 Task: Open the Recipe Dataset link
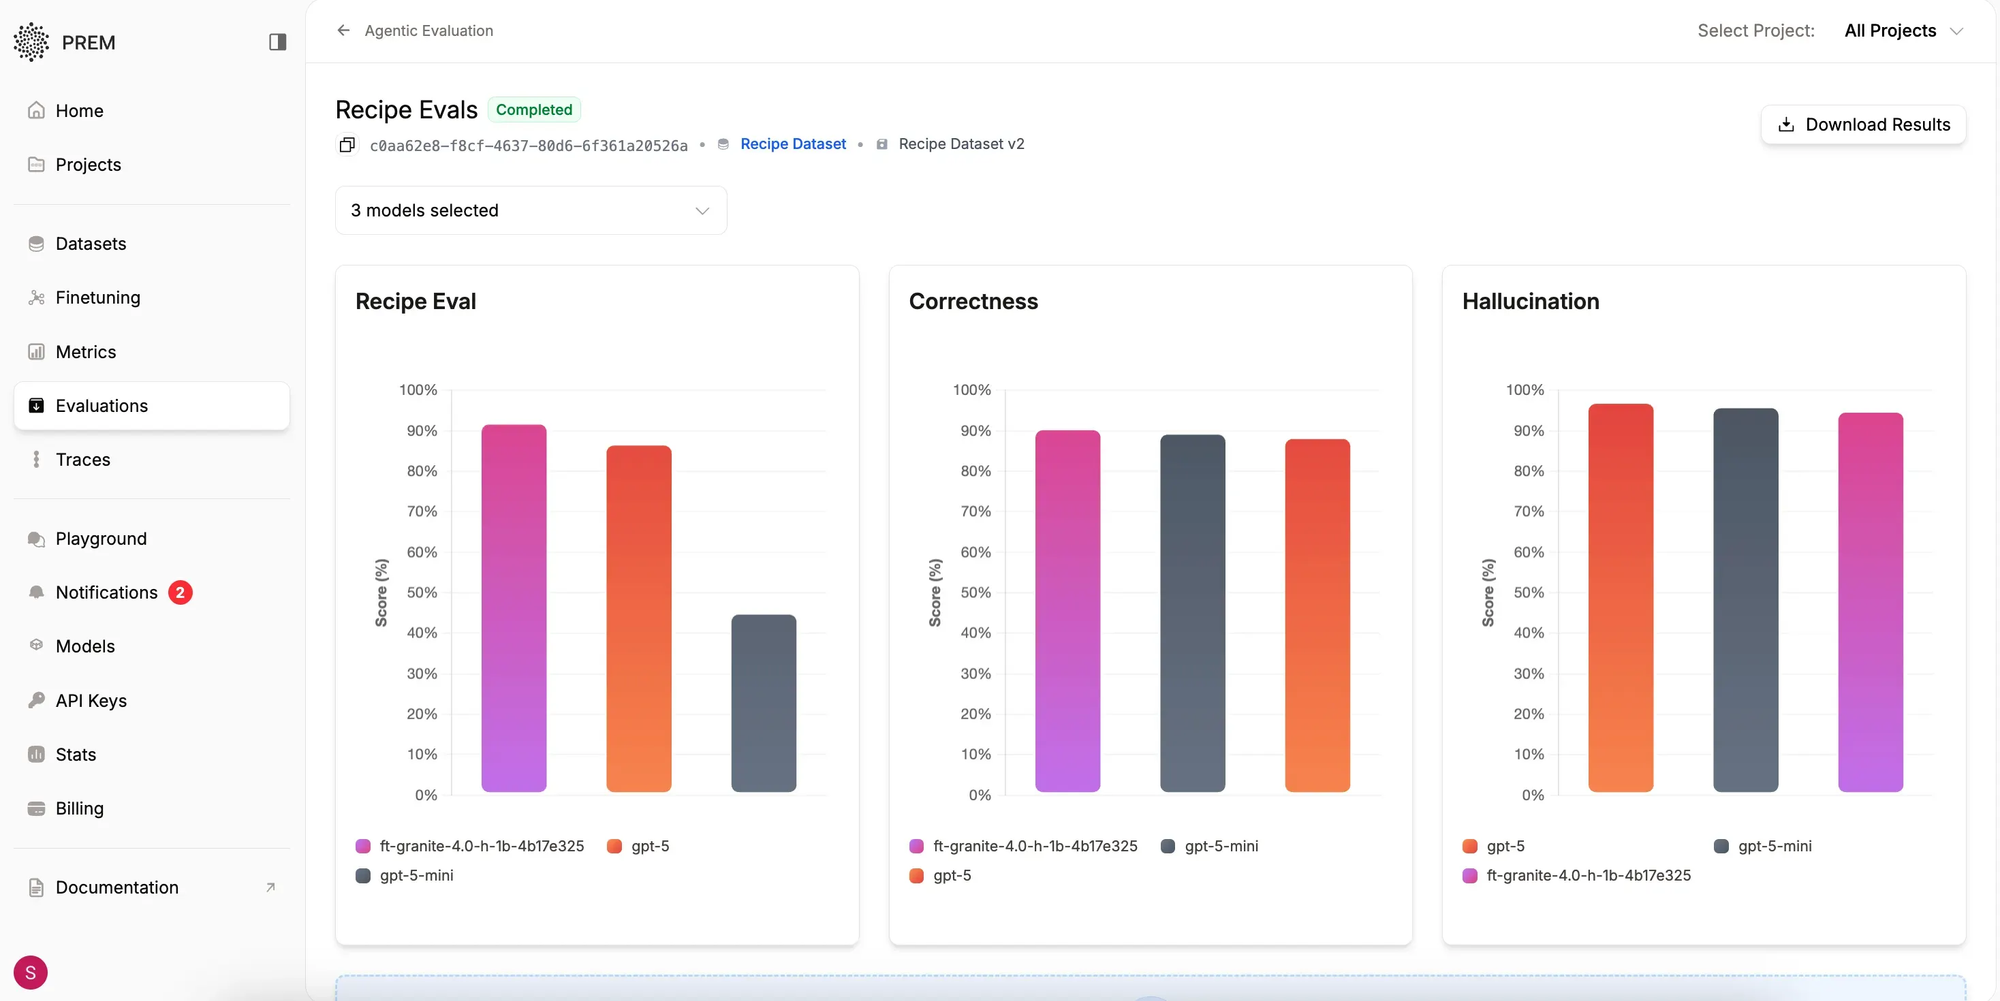793,143
